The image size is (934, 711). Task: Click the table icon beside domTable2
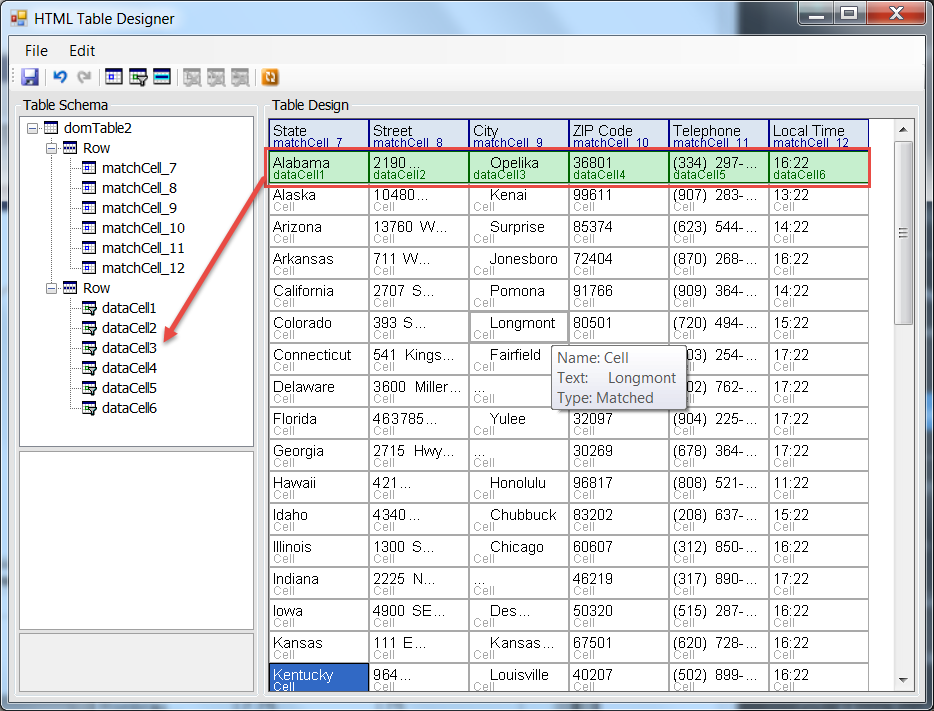51,127
